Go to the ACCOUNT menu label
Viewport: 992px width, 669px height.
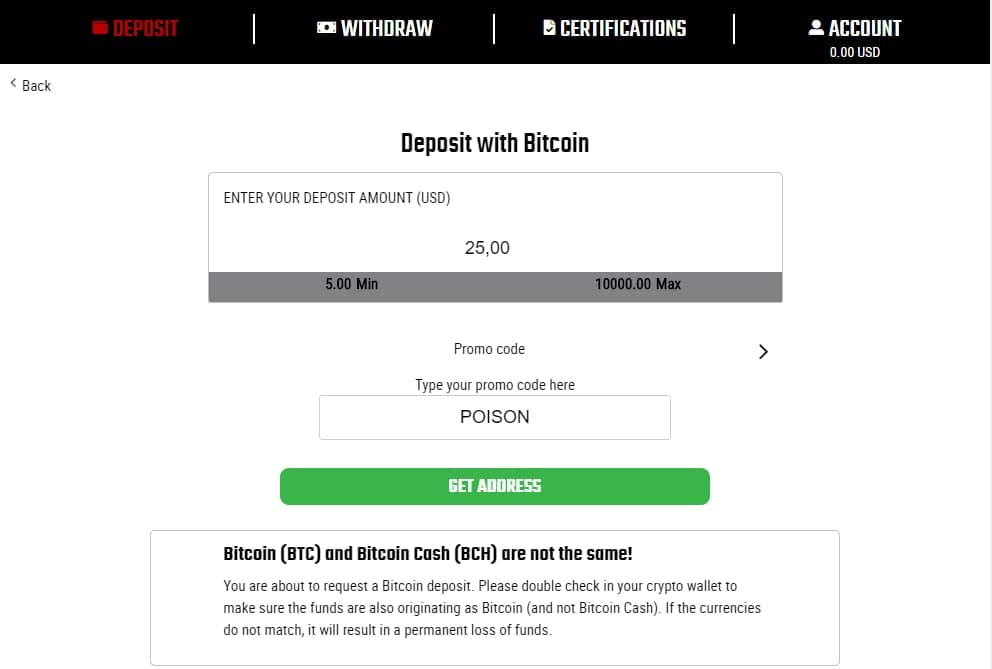865,28
